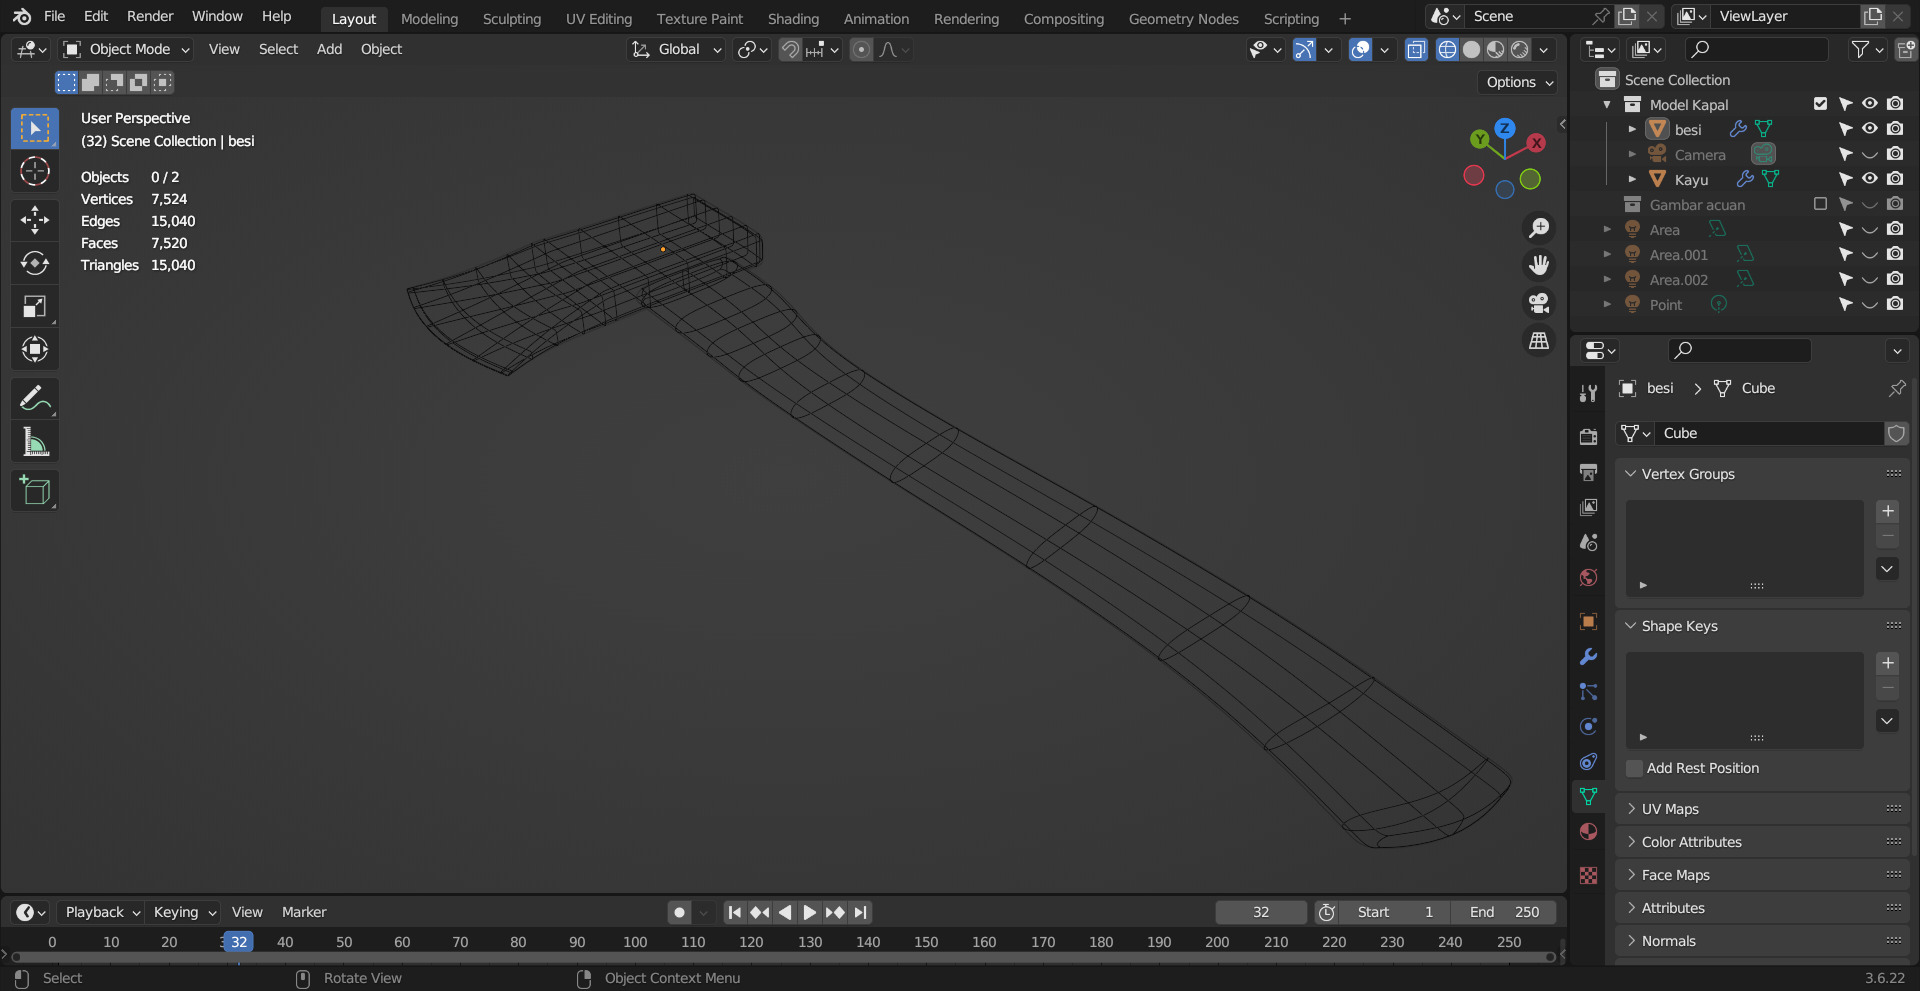Image resolution: width=1920 pixels, height=991 pixels.
Task: Open the Playback dropdown in timeline
Action: click(x=102, y=912)
